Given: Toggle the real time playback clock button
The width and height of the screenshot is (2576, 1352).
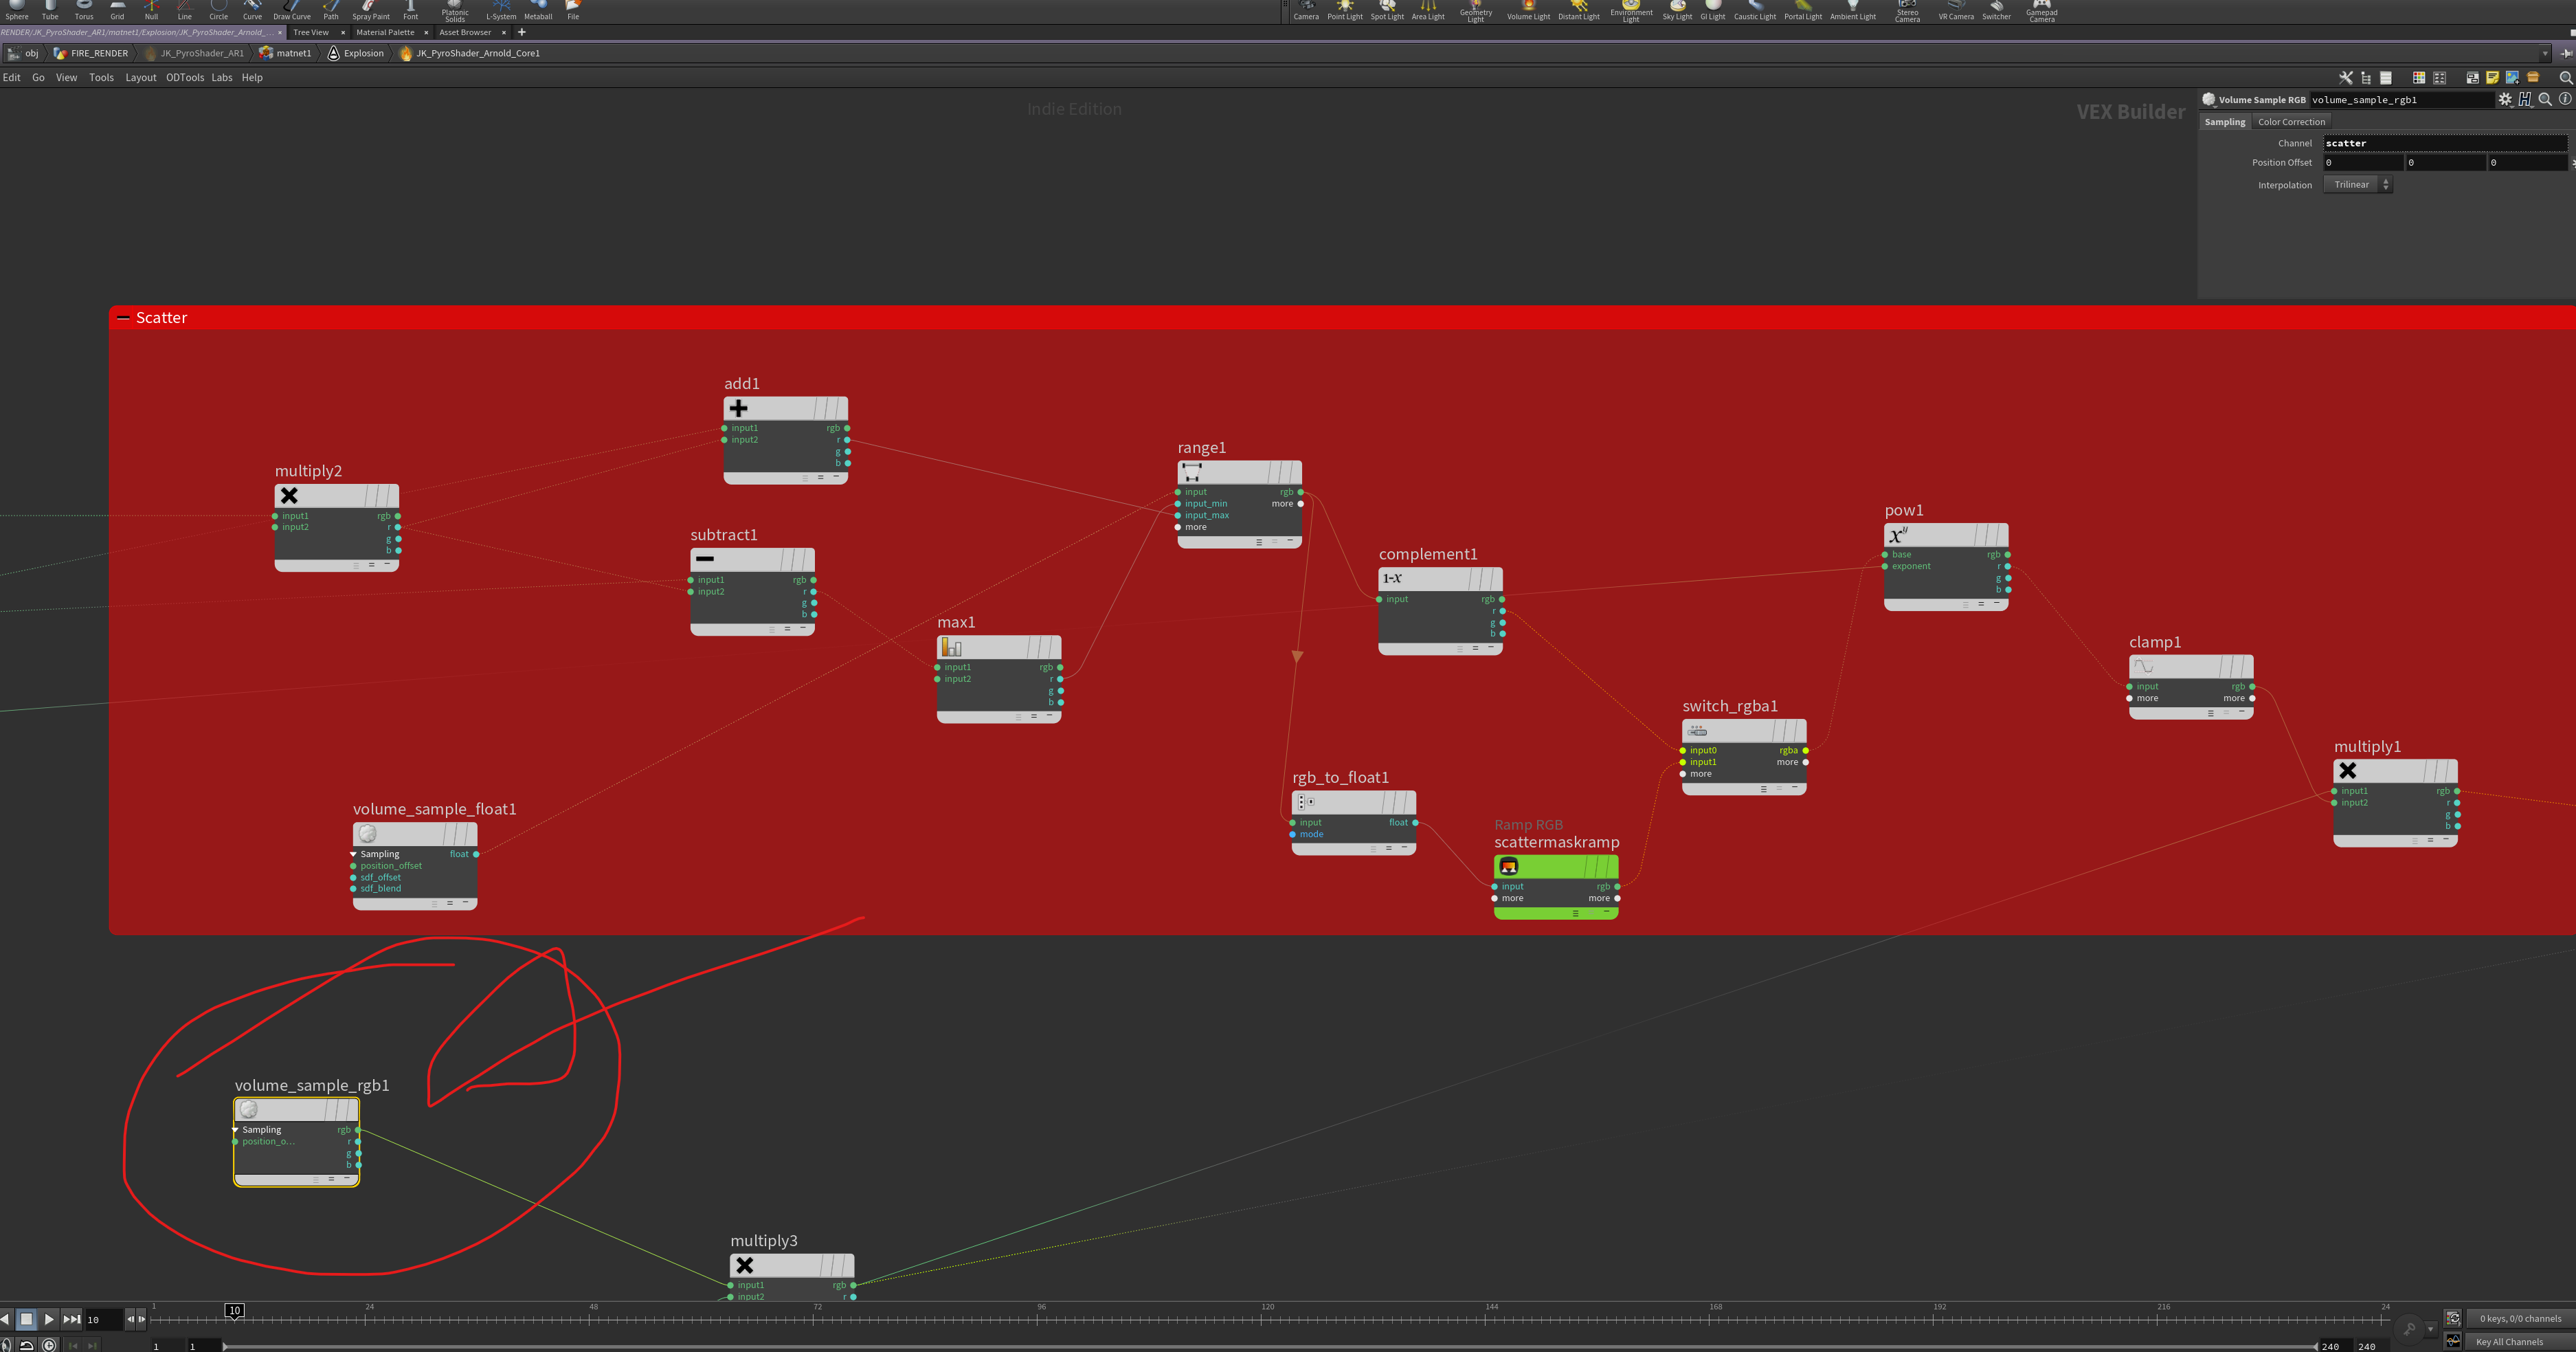Looking at the screenshot, I should 49,1345.
